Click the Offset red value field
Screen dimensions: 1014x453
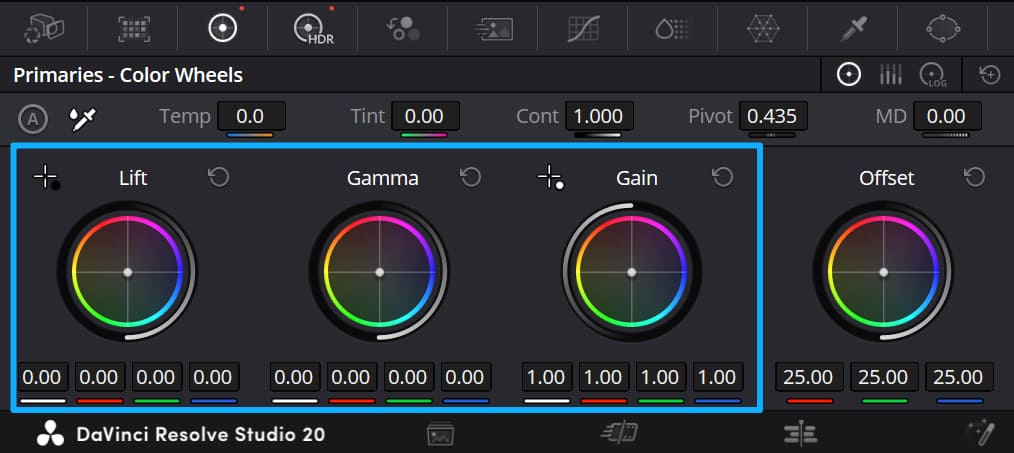click(x=809, y=377)
